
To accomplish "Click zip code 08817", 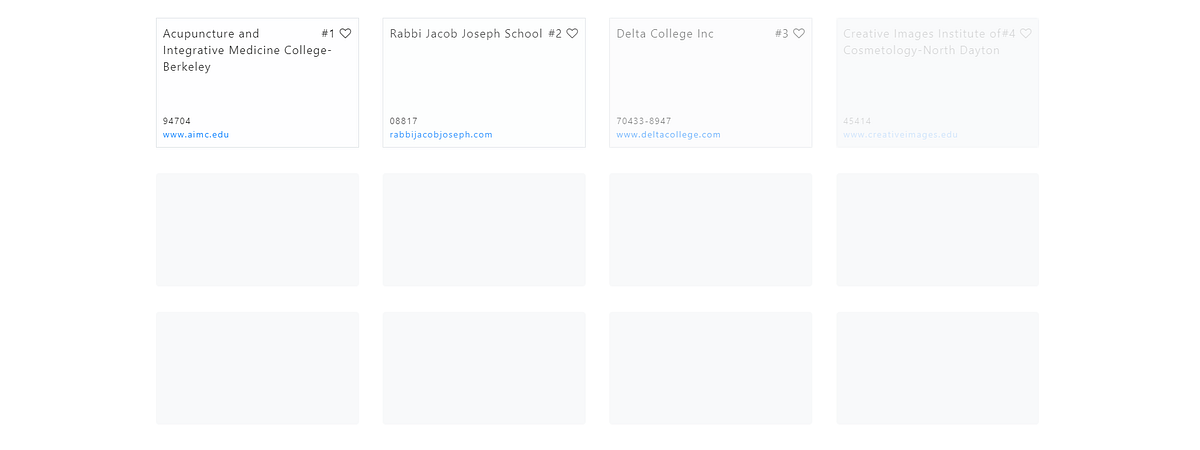I will tap(404, 121).
